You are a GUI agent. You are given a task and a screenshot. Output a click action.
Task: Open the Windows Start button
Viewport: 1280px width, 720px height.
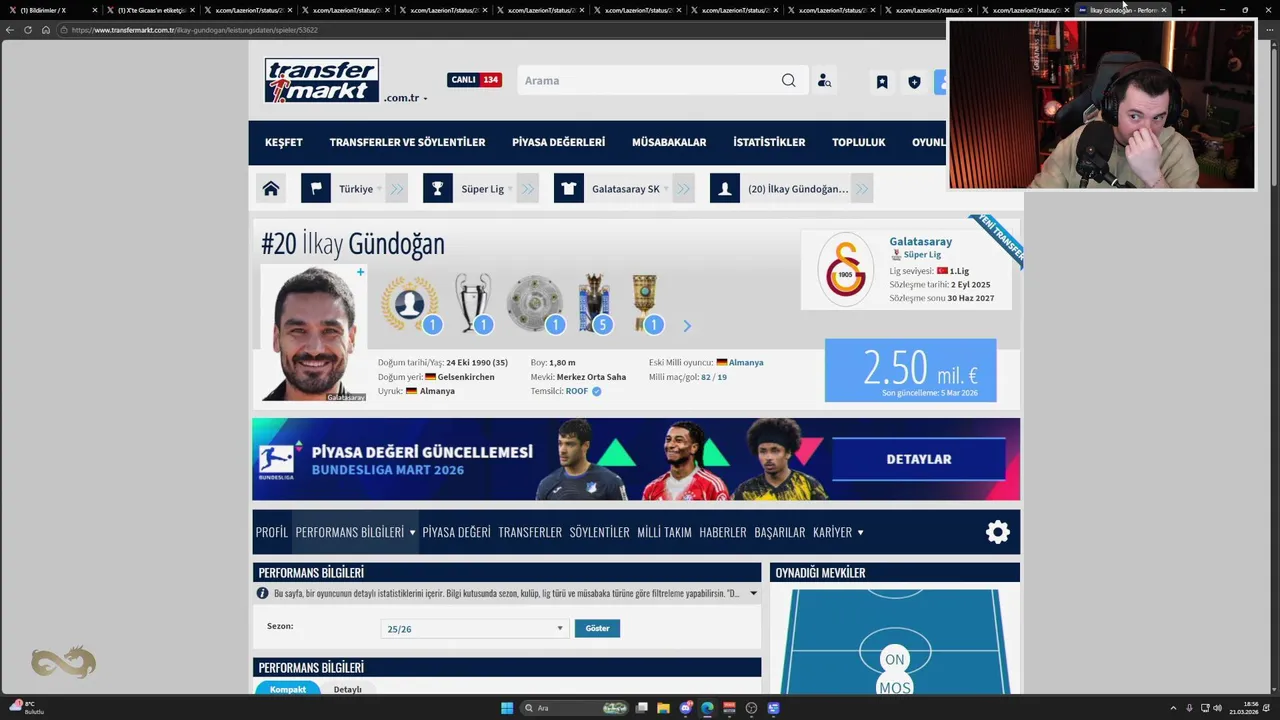tap(507, 708)
